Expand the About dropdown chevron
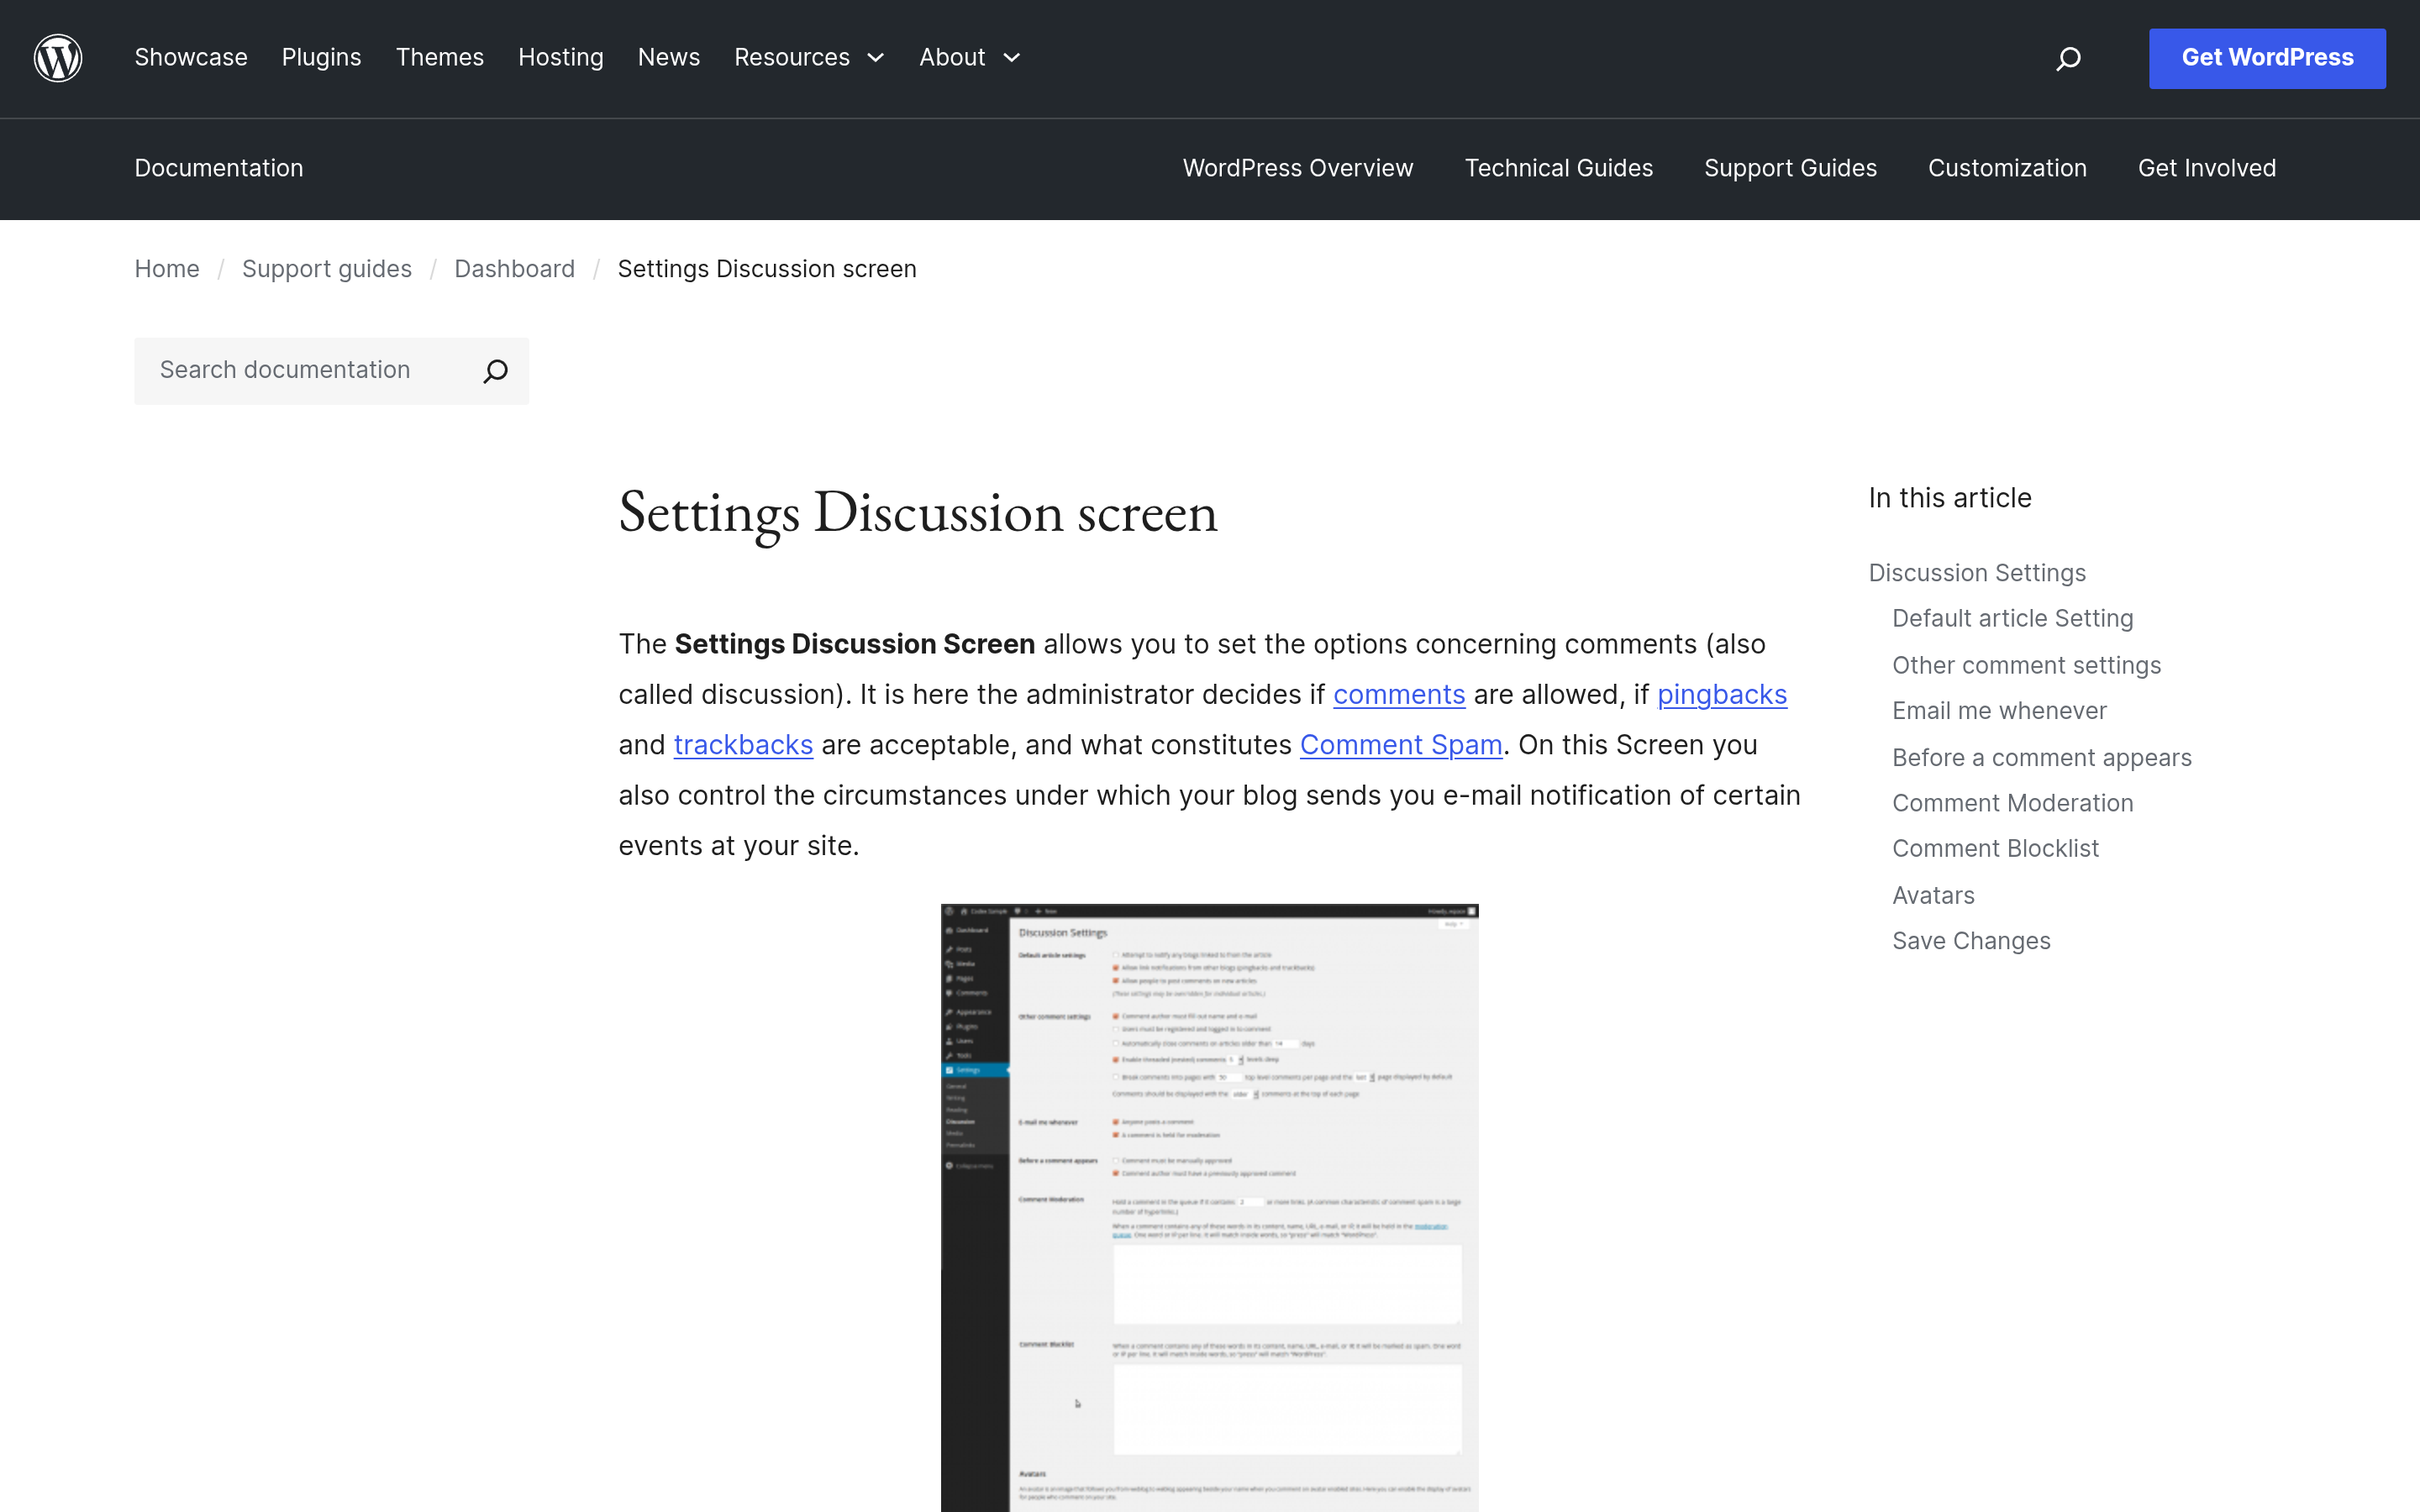The height and width of the screenshot is (1512, 2420). pyautogui.click(x=1012, y=58)
